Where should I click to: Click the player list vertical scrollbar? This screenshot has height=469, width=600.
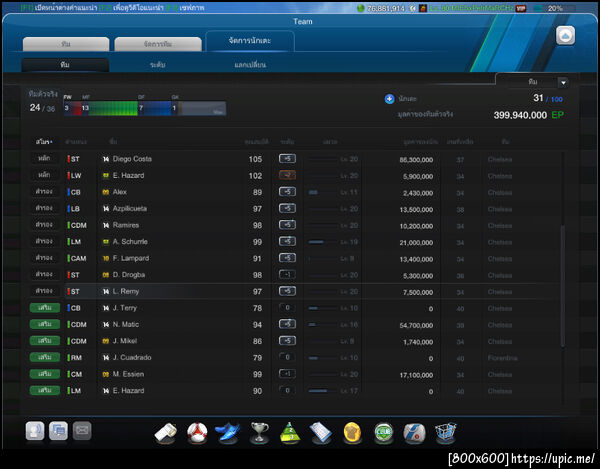coord(562,286)
